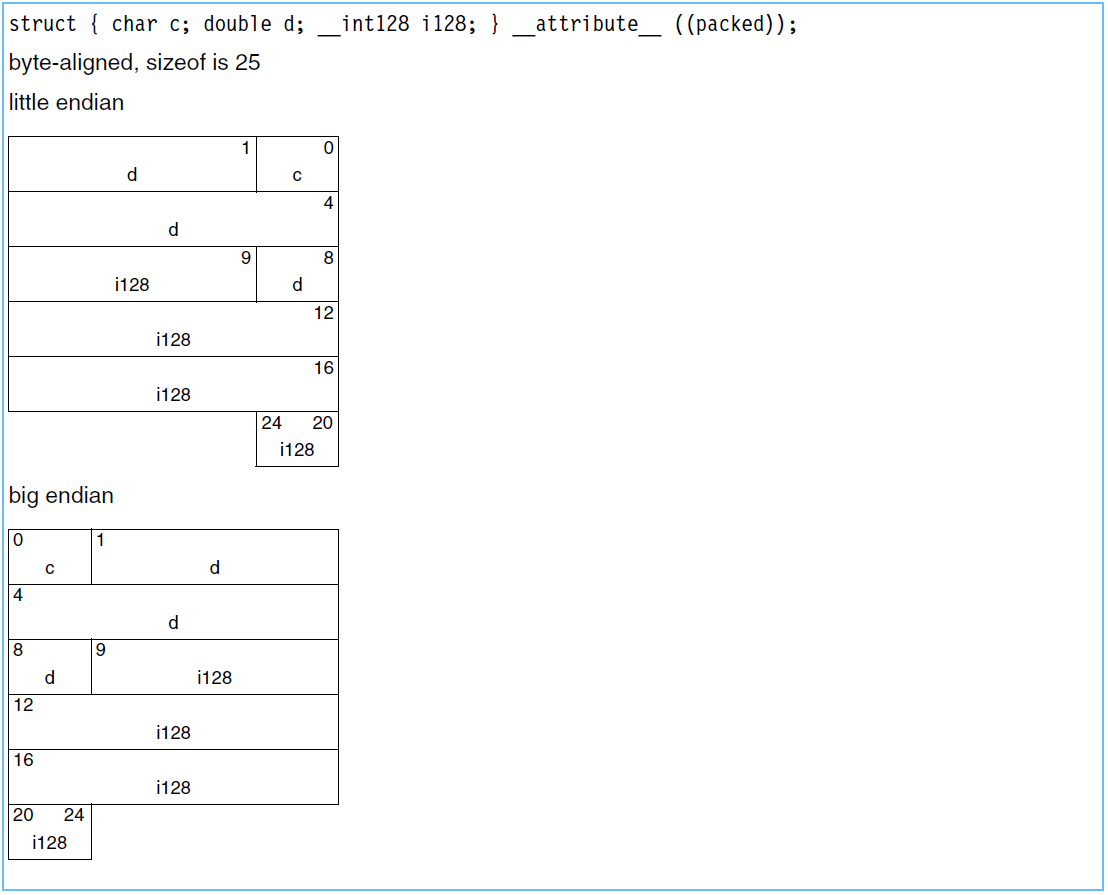
Task: Select big endian i128 row at offset 12
Action: click(173, 722)
